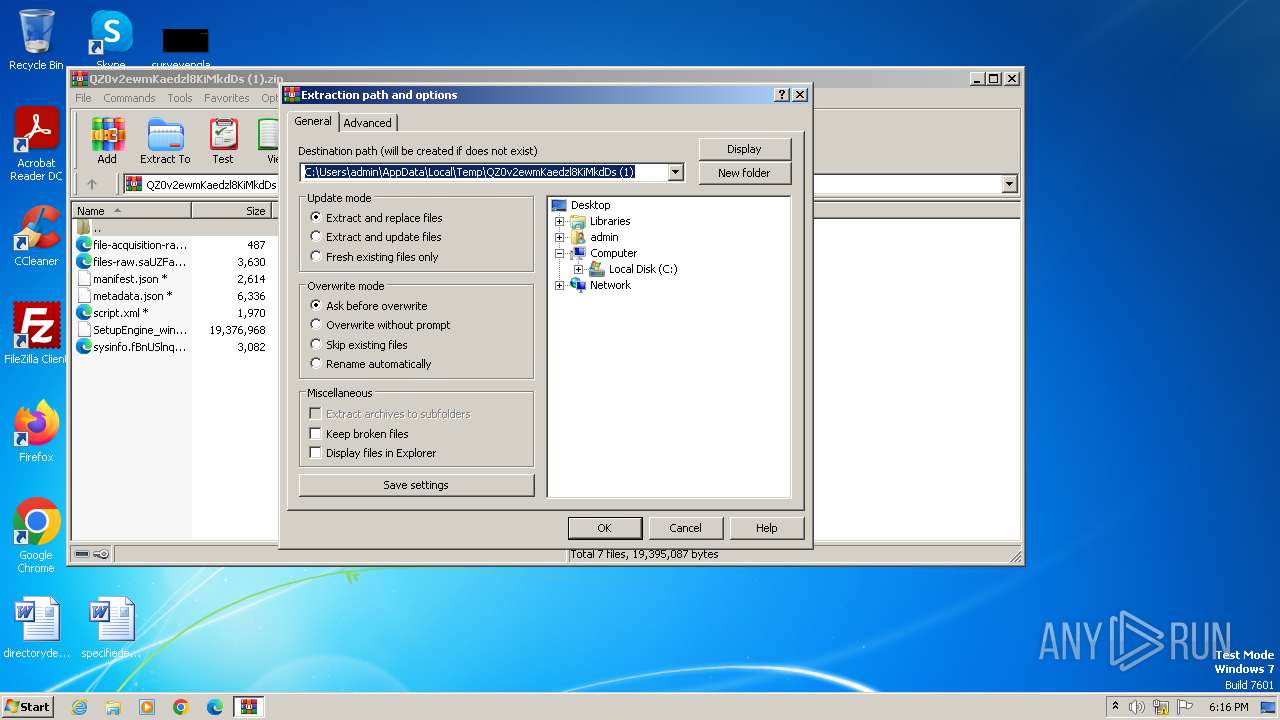
Task: Expand the Libraries tree node
Action: tap(560, 221)
